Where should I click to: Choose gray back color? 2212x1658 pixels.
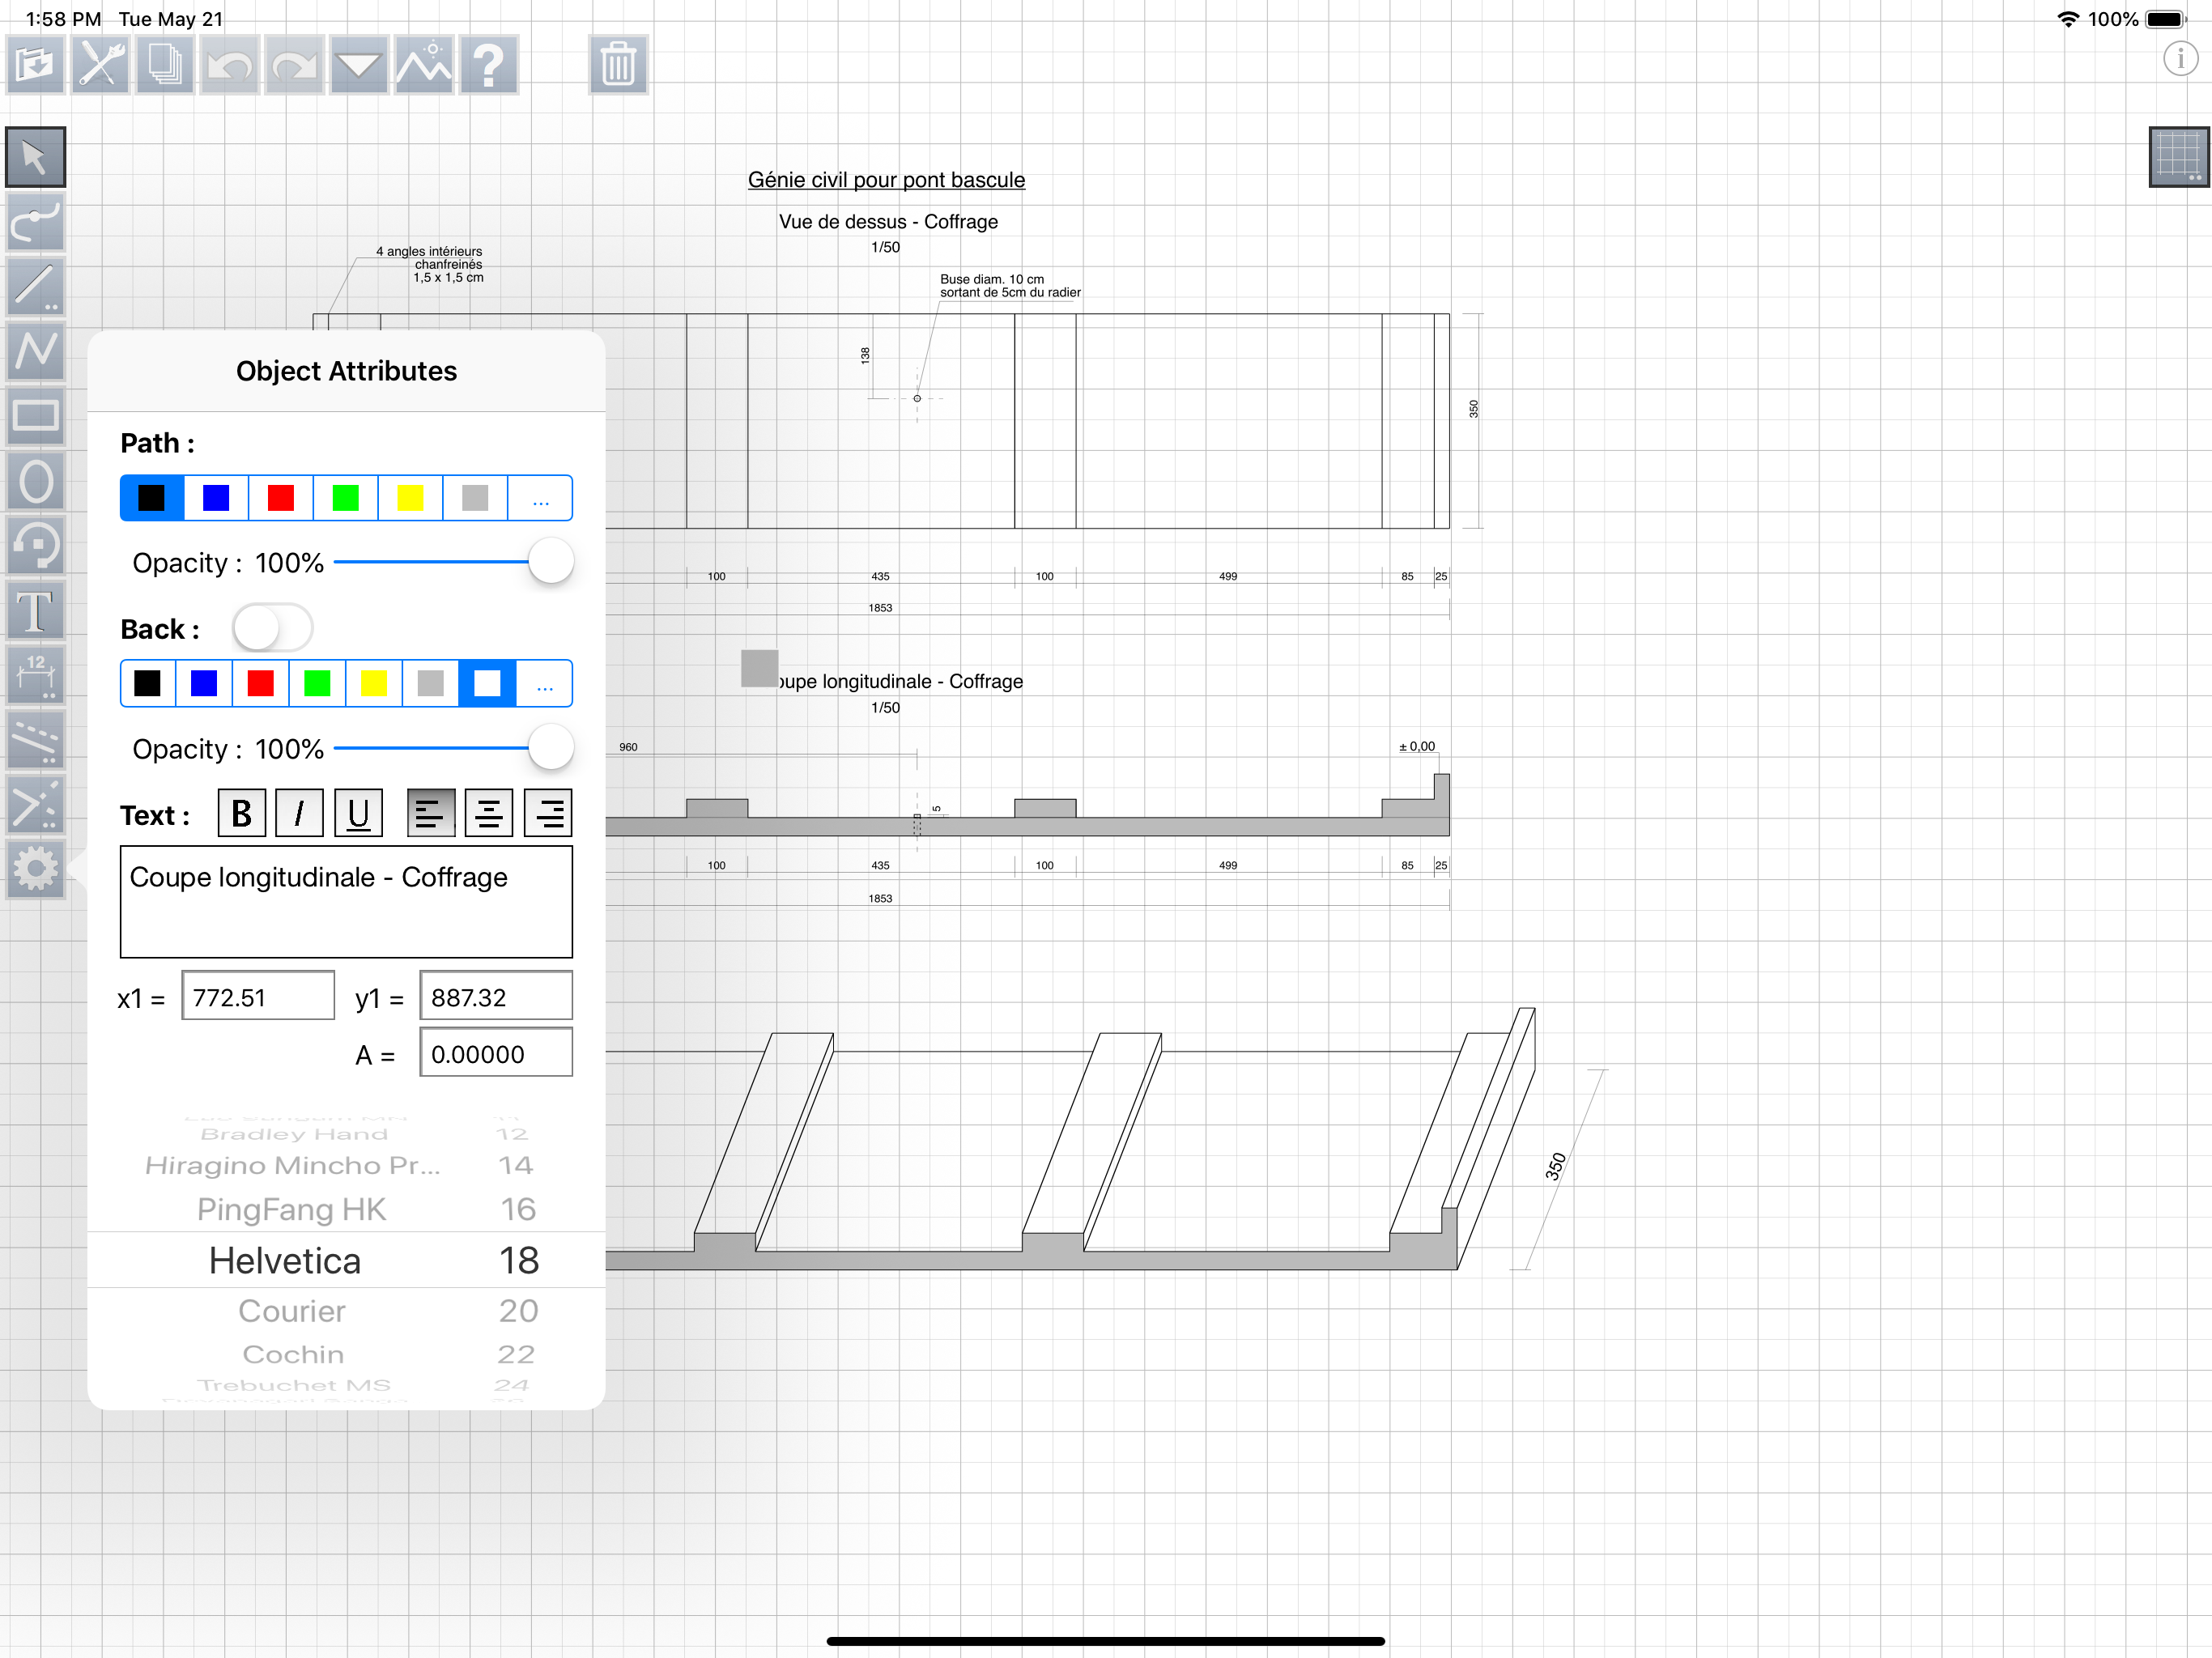(x=431, y=684)
